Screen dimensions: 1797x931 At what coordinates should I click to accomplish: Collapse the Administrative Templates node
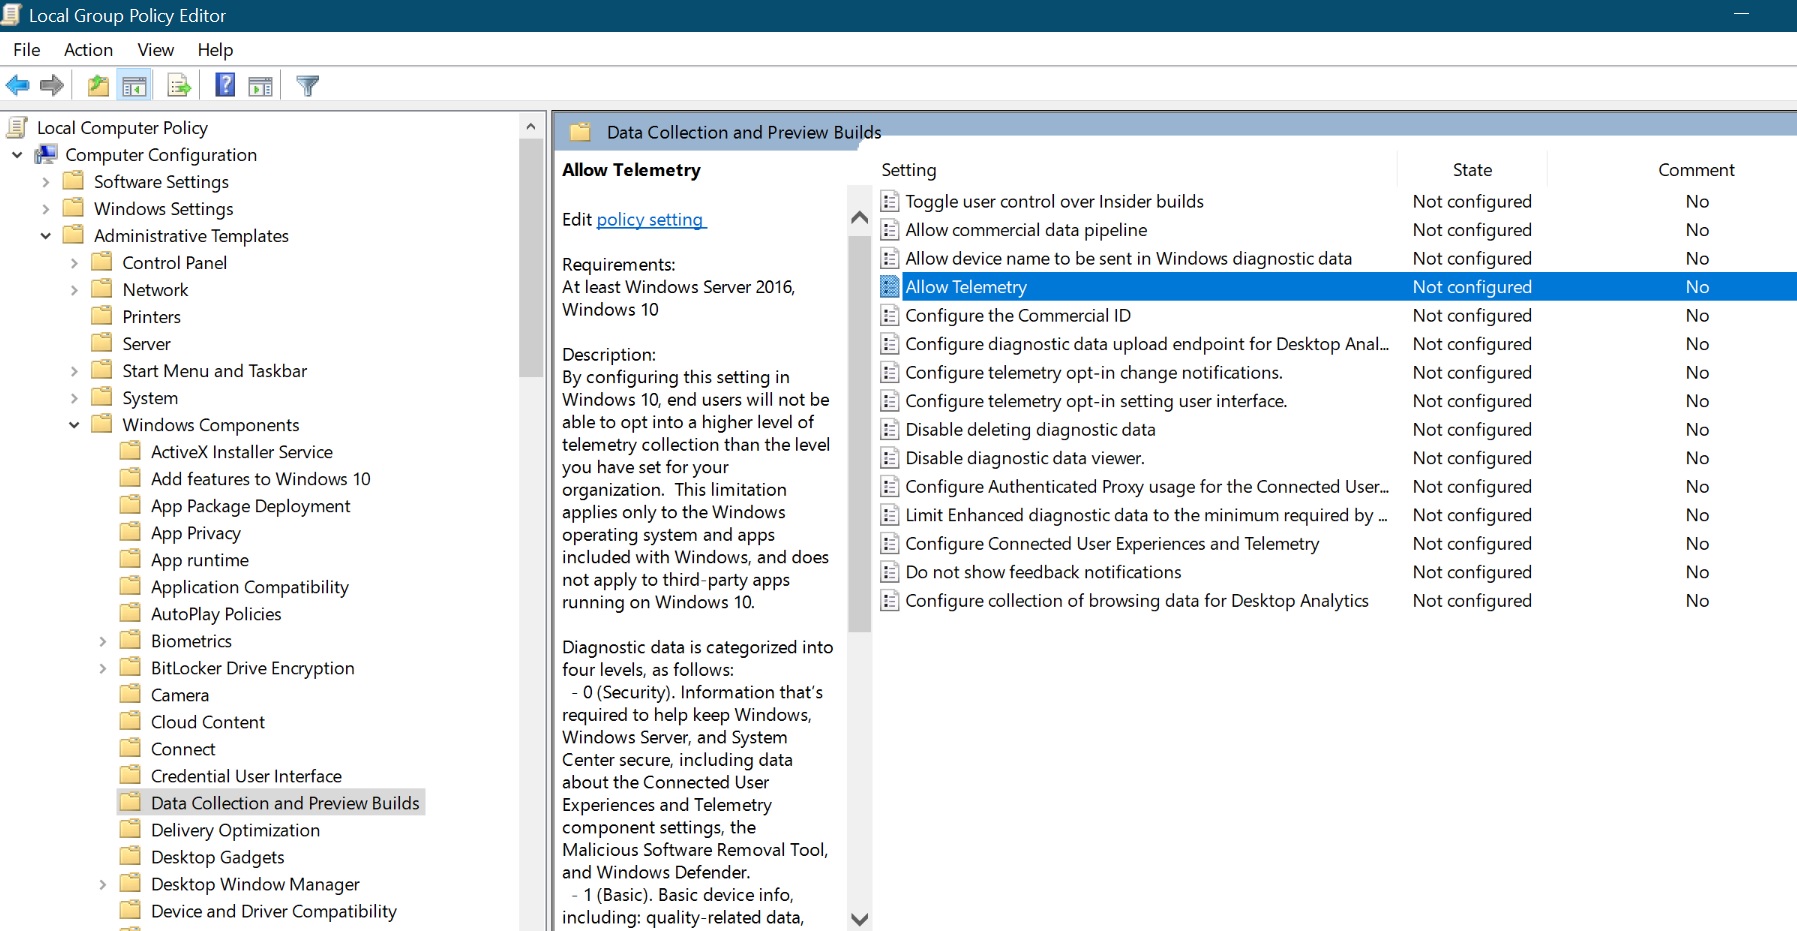tap(45, 235)
